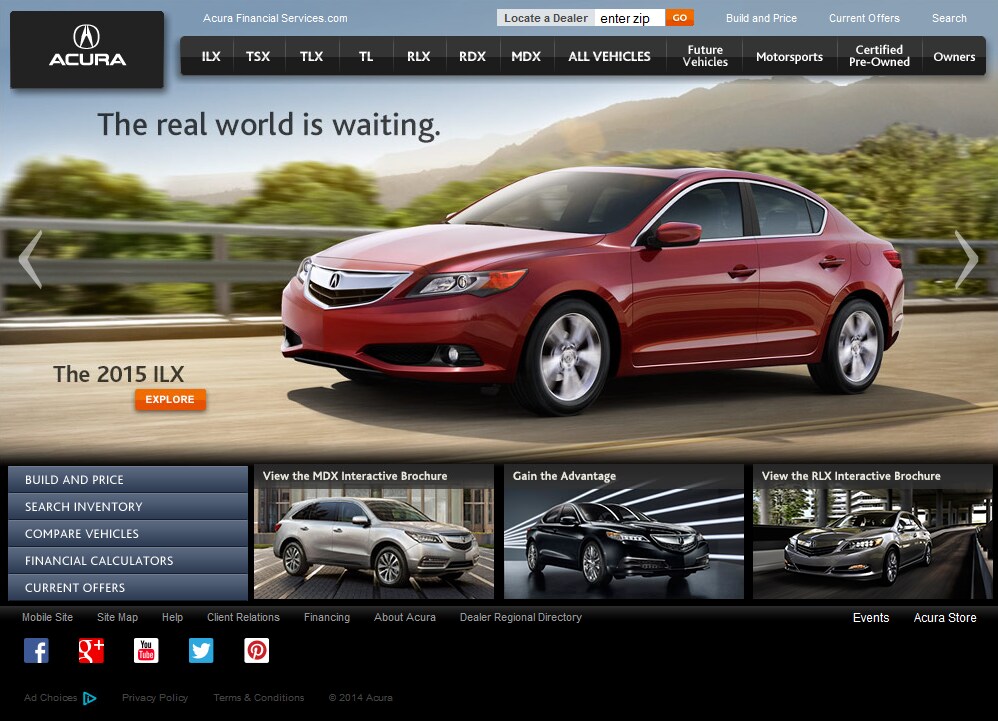Open the Client Relations link

click(x=243, y=617)
